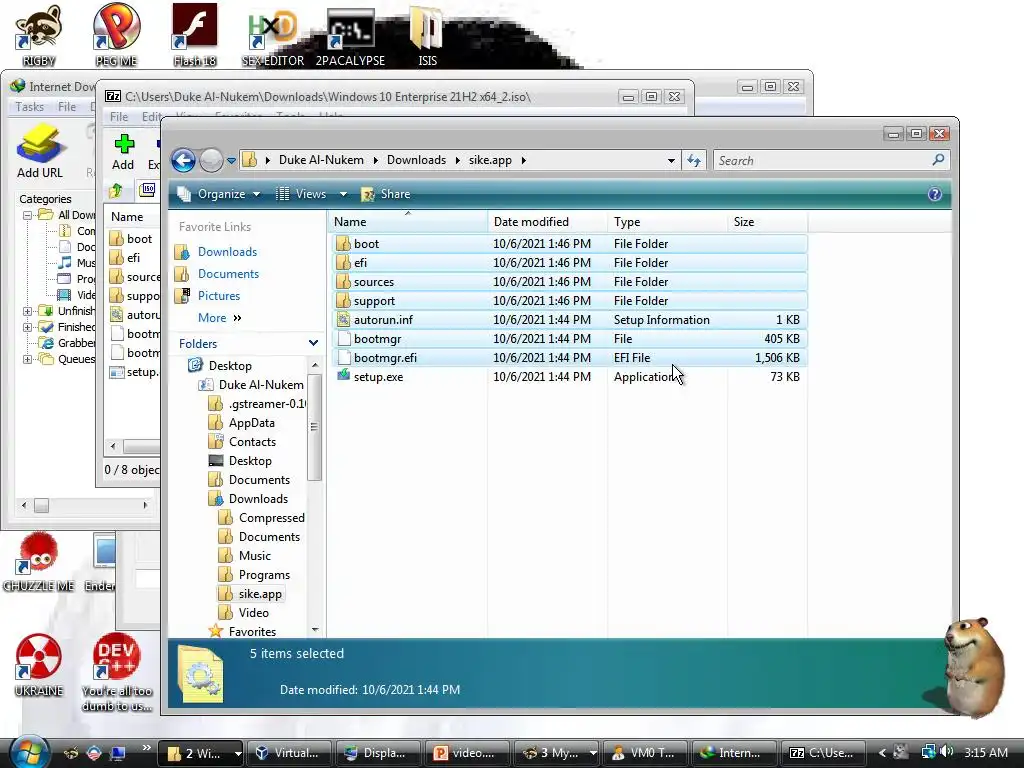Click the Add URL icon in Internet Download Manager
This screenshot has width=1024, height=768.
click(40, 150)
